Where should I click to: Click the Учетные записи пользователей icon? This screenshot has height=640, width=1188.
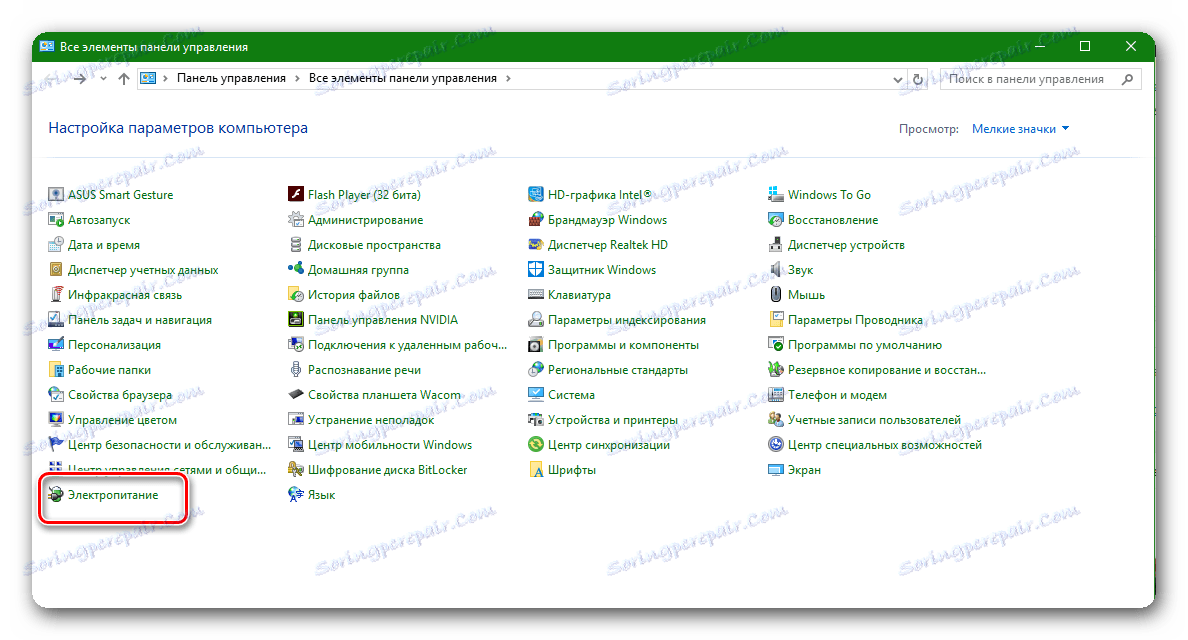tap(776, 420)
